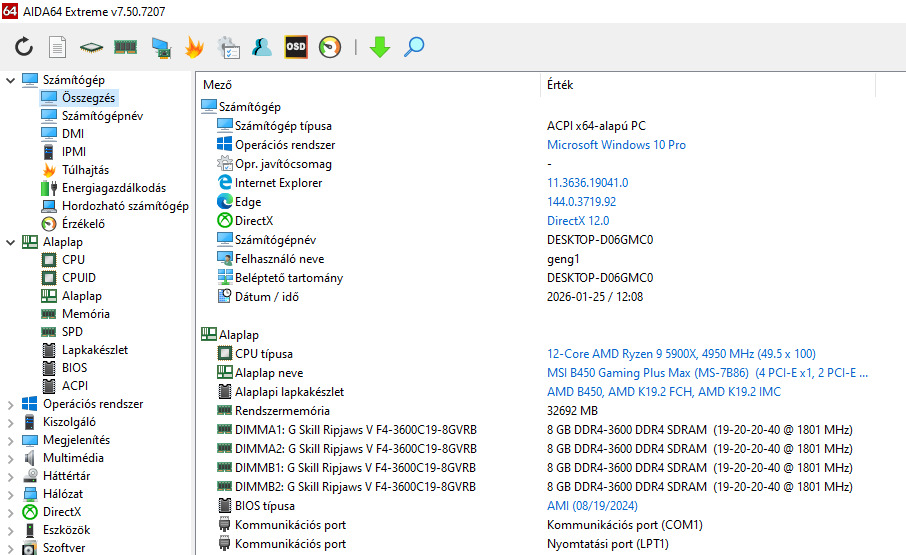This screenshot has width=906, height=555.
Task: Collapse the Számítógép tree node
Action: [x=10, y=80]
